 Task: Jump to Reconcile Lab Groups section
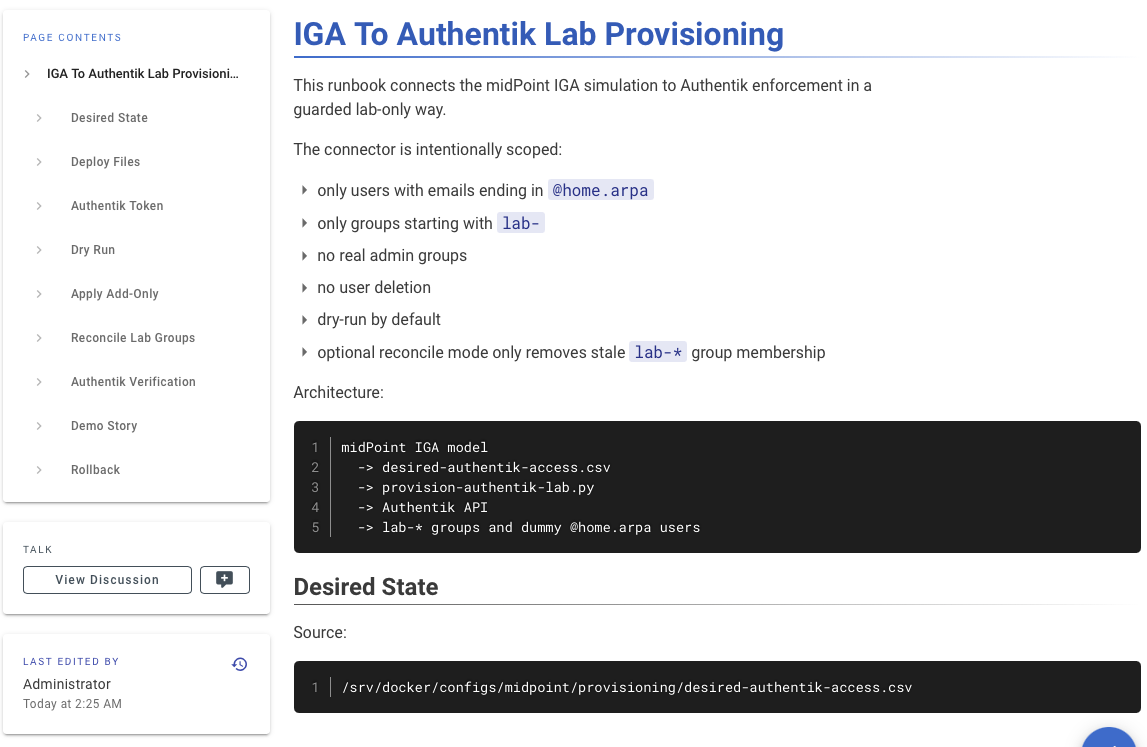(133, 337)
